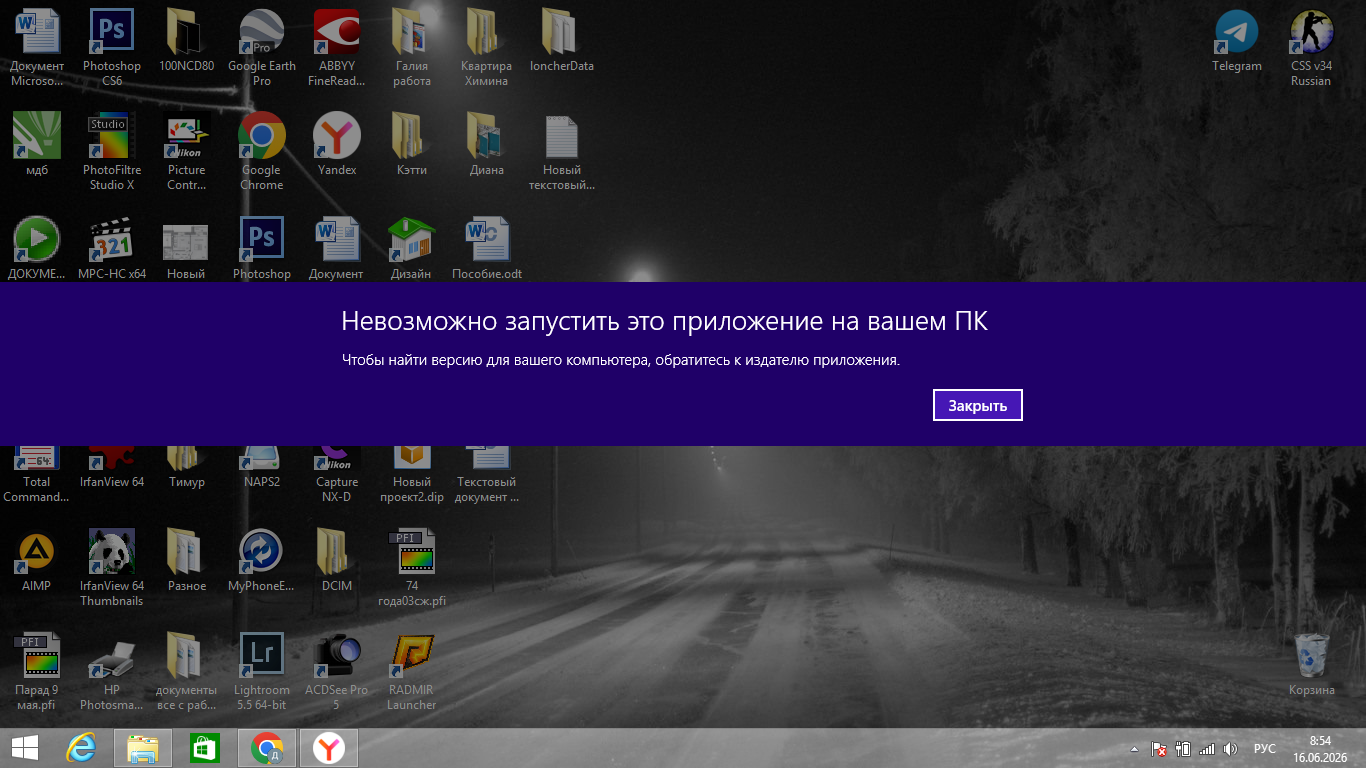Screen dimensions: 1366x768
Task: Select the Корзина recycle bin
Action: click(1311, 663)
